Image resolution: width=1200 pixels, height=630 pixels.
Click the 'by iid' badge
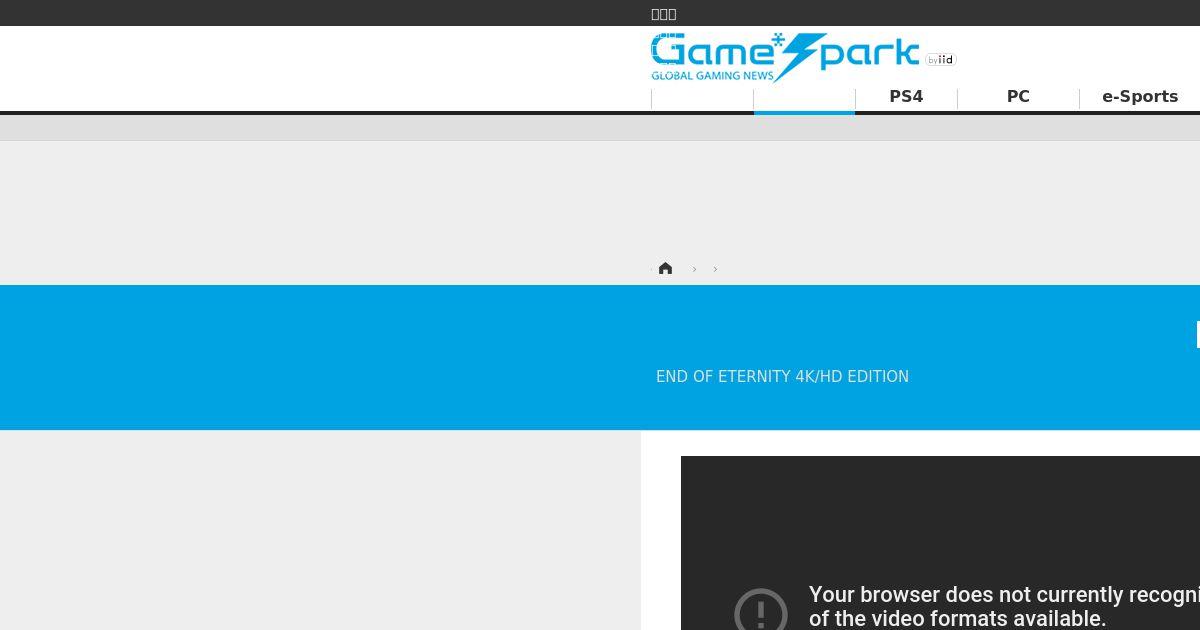click(x=941, y=60)
